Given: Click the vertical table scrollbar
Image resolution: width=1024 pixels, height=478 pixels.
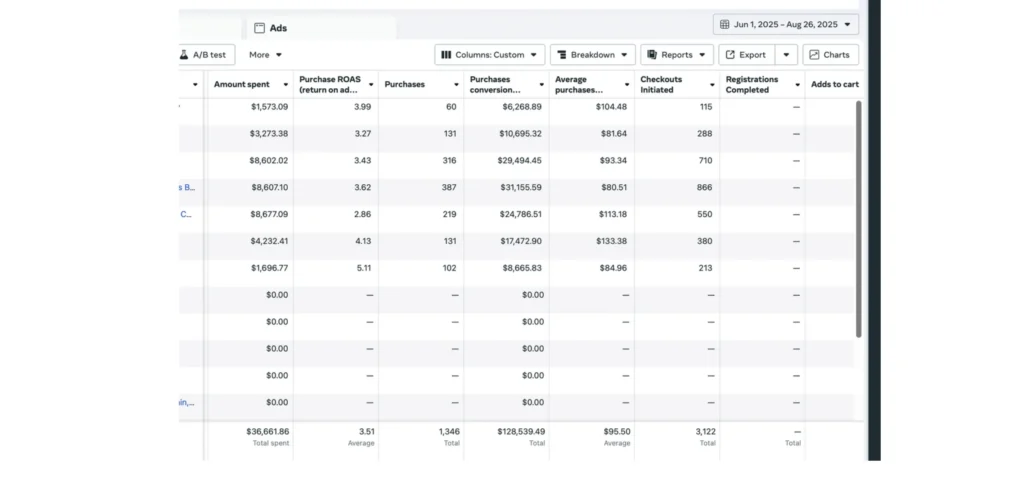Looking at the screenshot, I should tap(858, 218).
